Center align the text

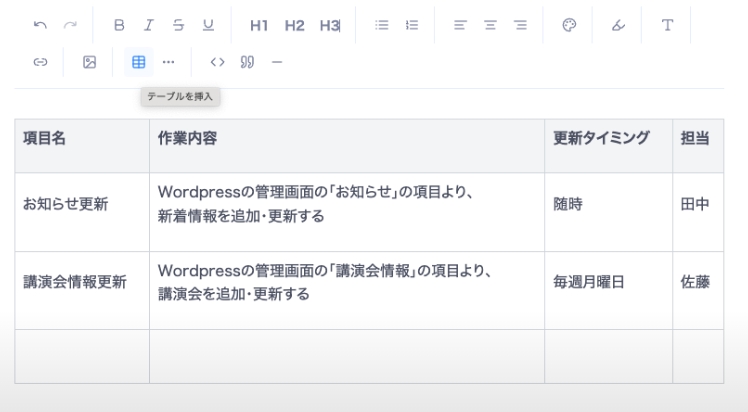click(x=490, y=25)
